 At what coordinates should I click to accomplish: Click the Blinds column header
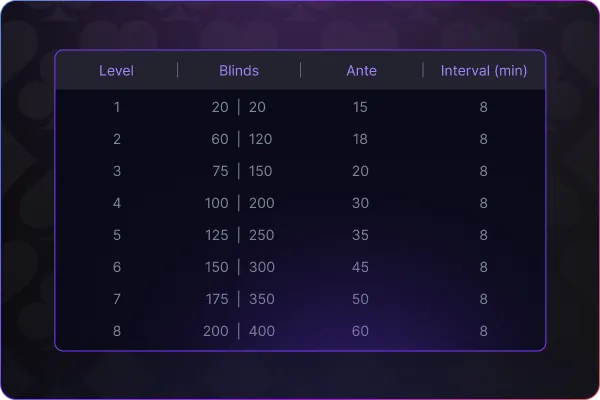point(239,71)
